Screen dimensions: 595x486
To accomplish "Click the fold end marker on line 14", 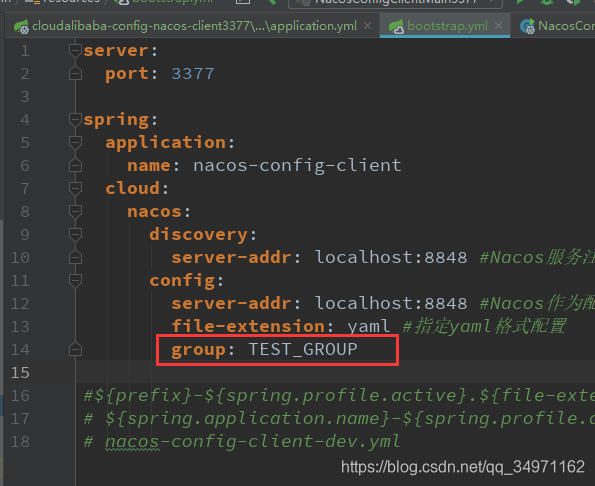I will tap(76, 349).
